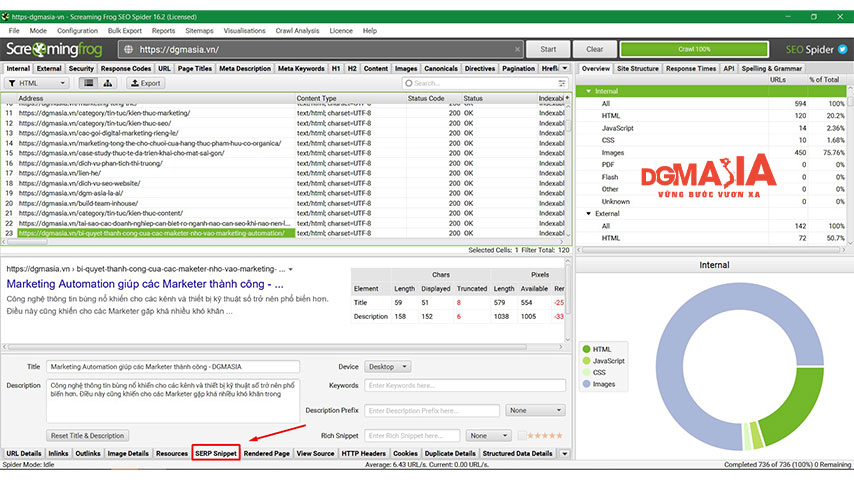Switch to the list view icon

89,83
